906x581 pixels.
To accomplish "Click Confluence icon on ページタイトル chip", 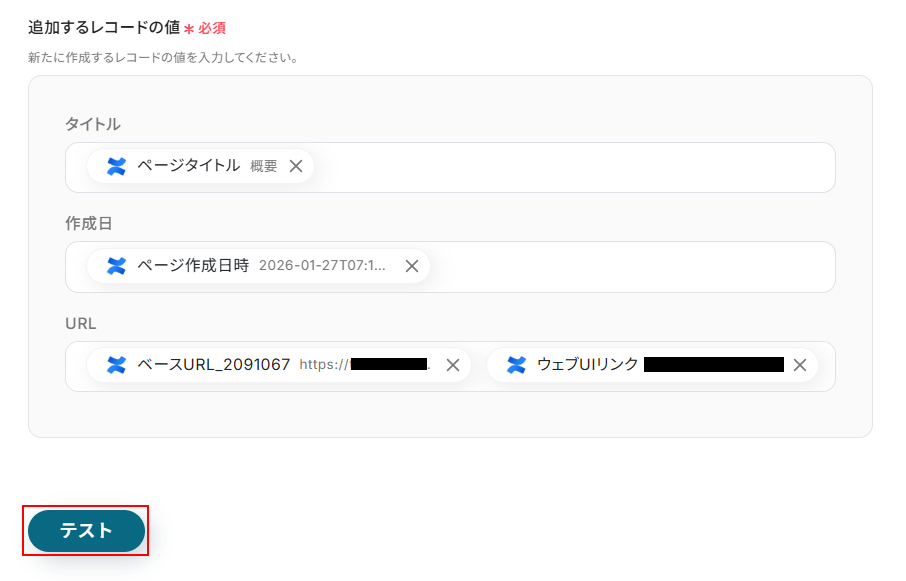I will click(x=116, y=166).
